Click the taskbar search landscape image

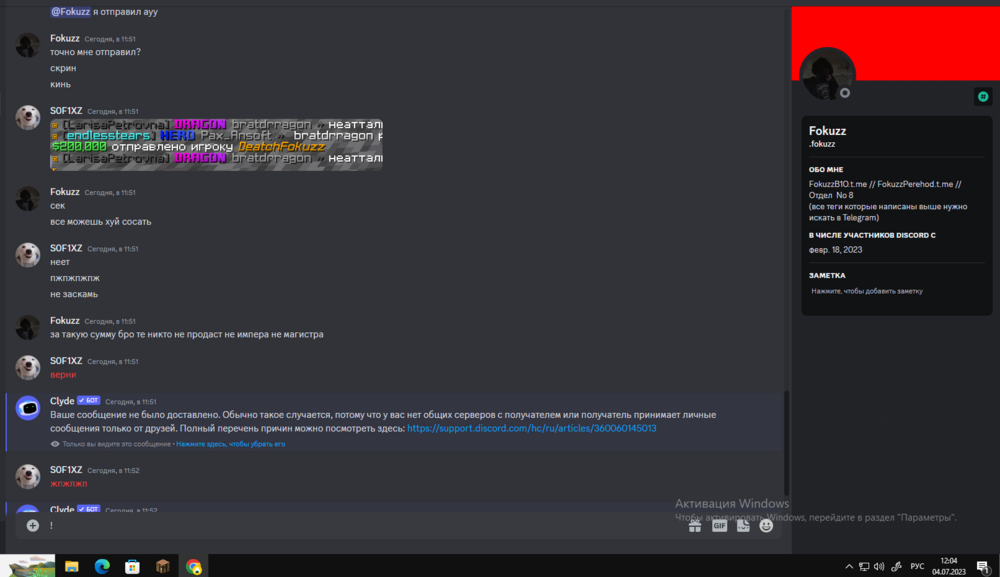[27, 566]
